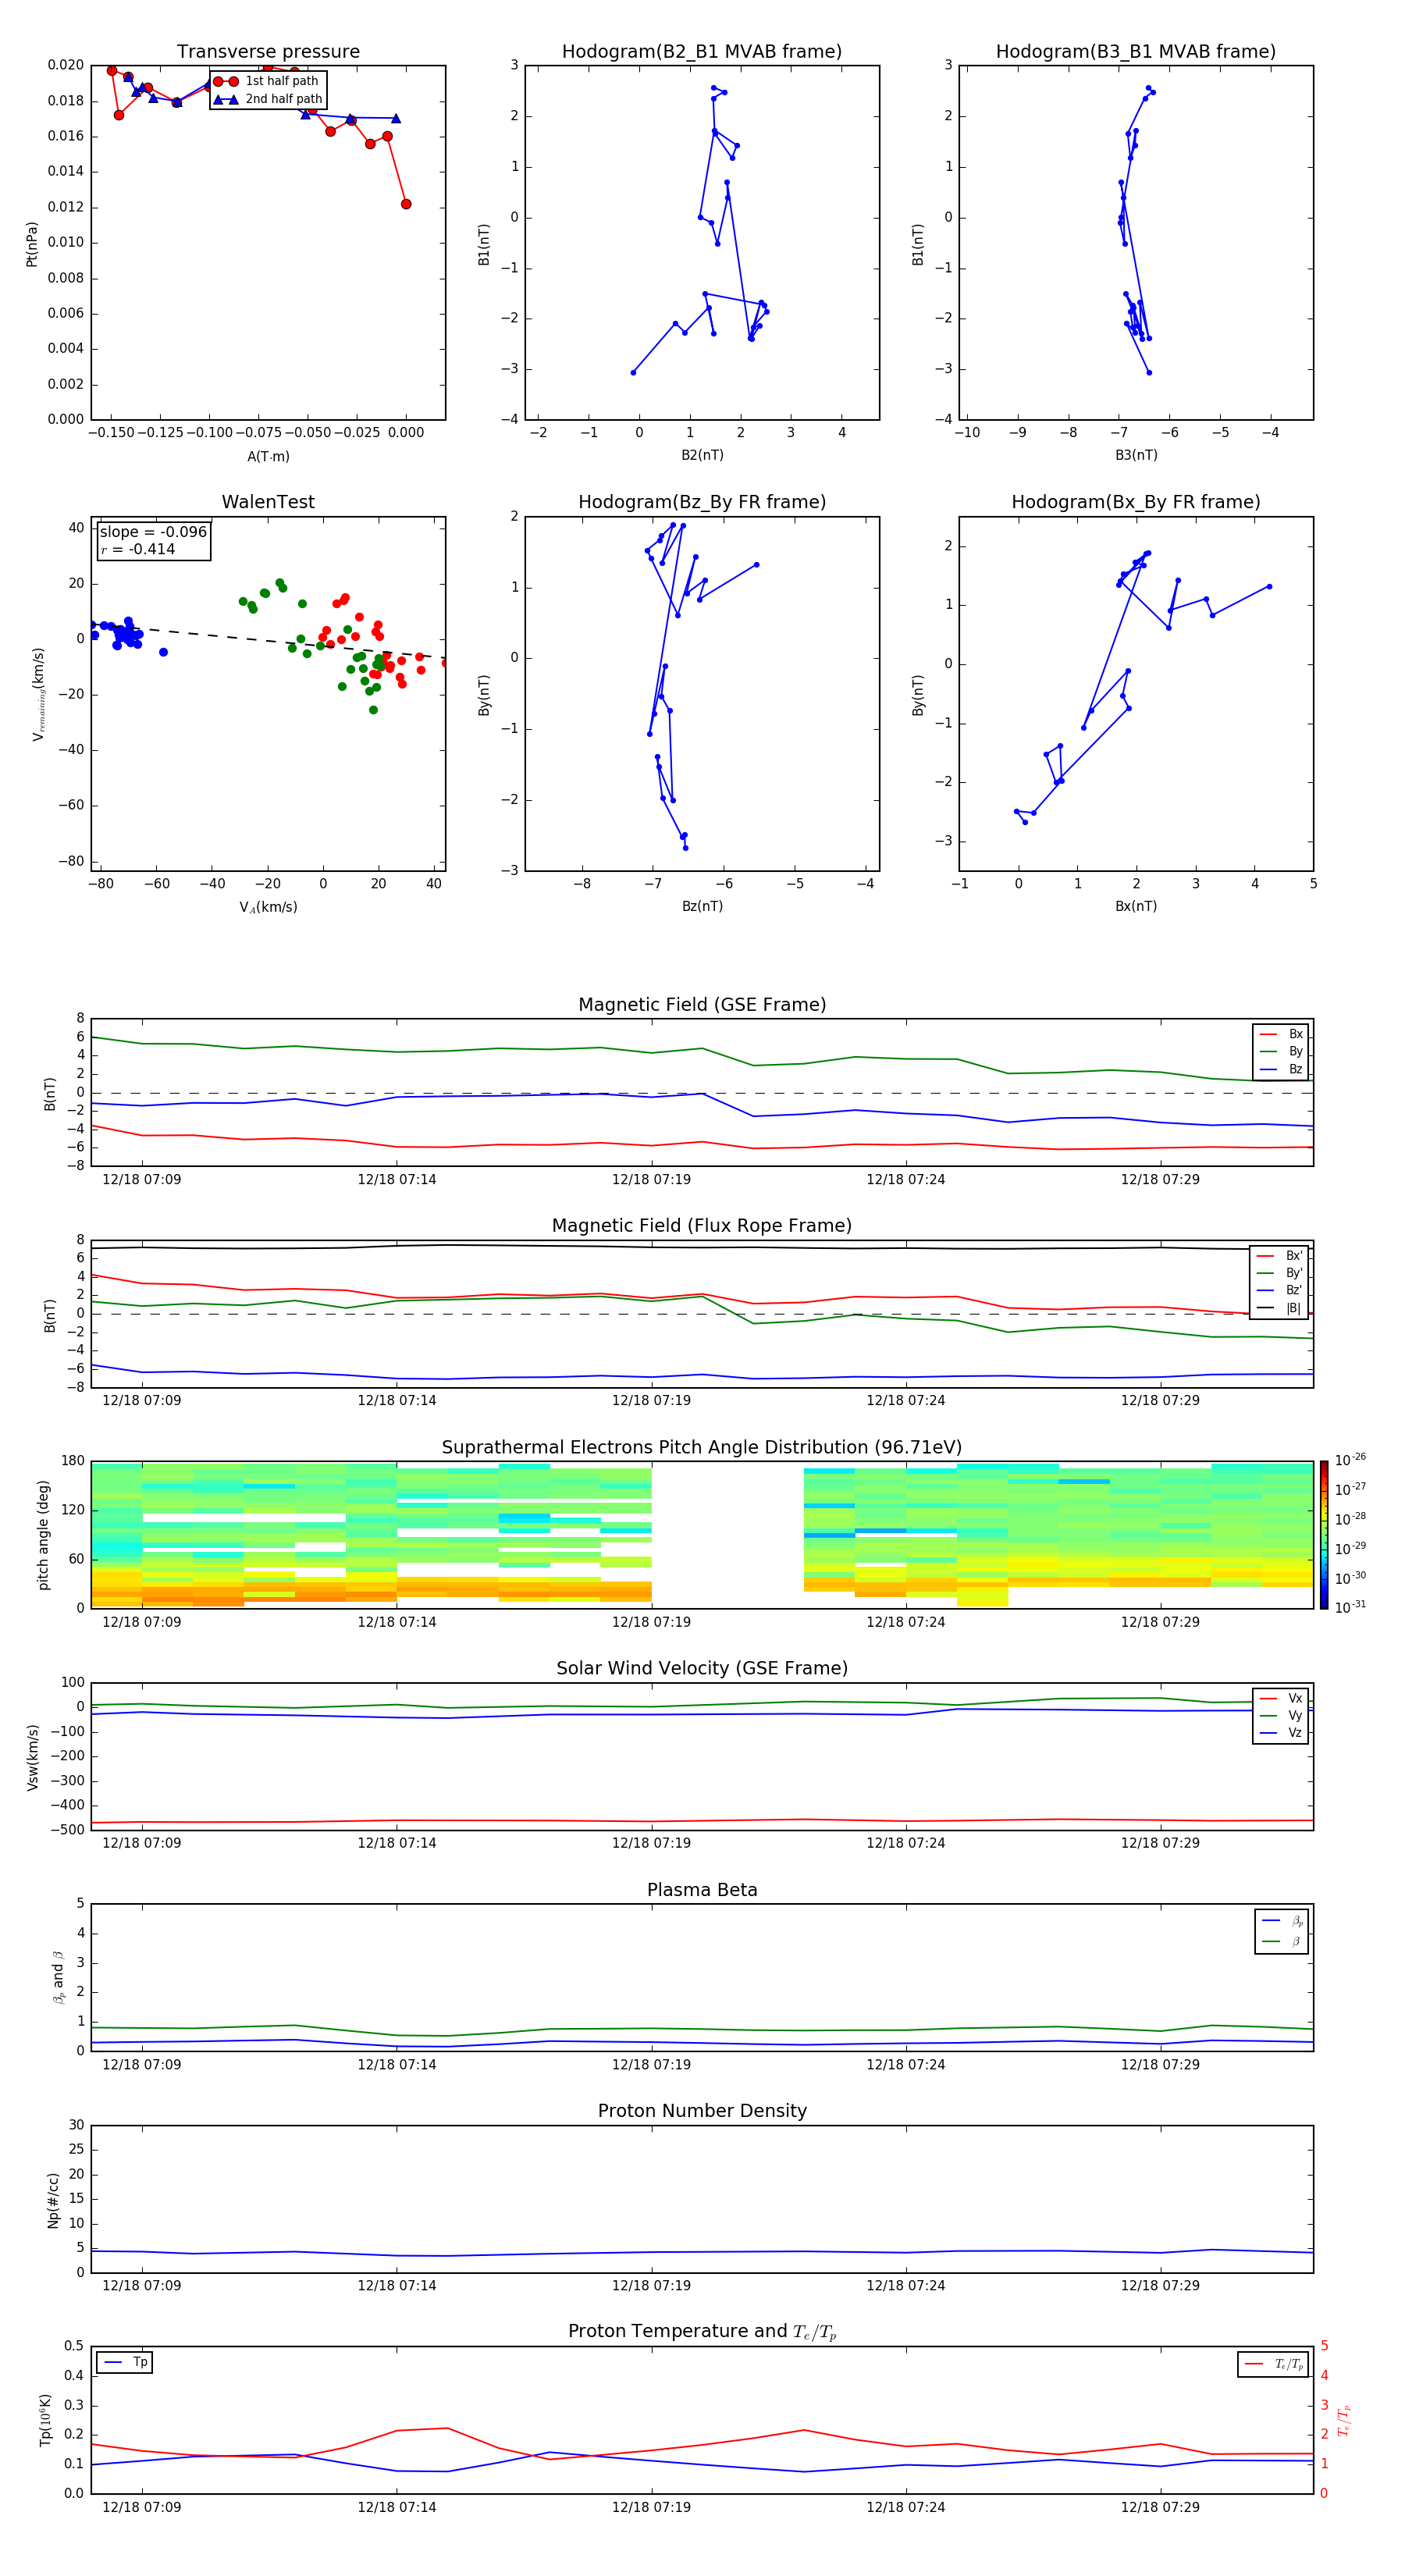The height and width of the screenshot is (2576, 1405).
Task: Click the 'Np(#/cc)' axis label
Action: pos(53,2199)
